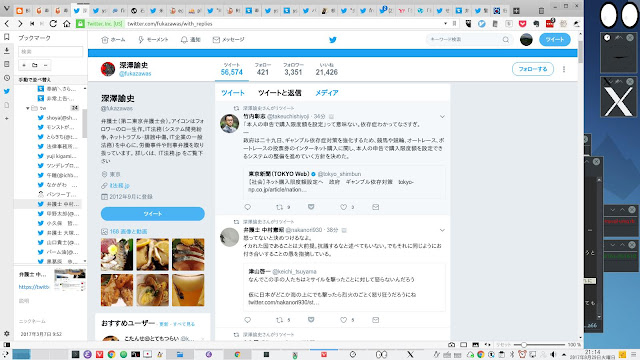This screenshot has width=640, height=360.
Task: Open 通知 notifications in Twitter navigation
Action: click(191, 40)
